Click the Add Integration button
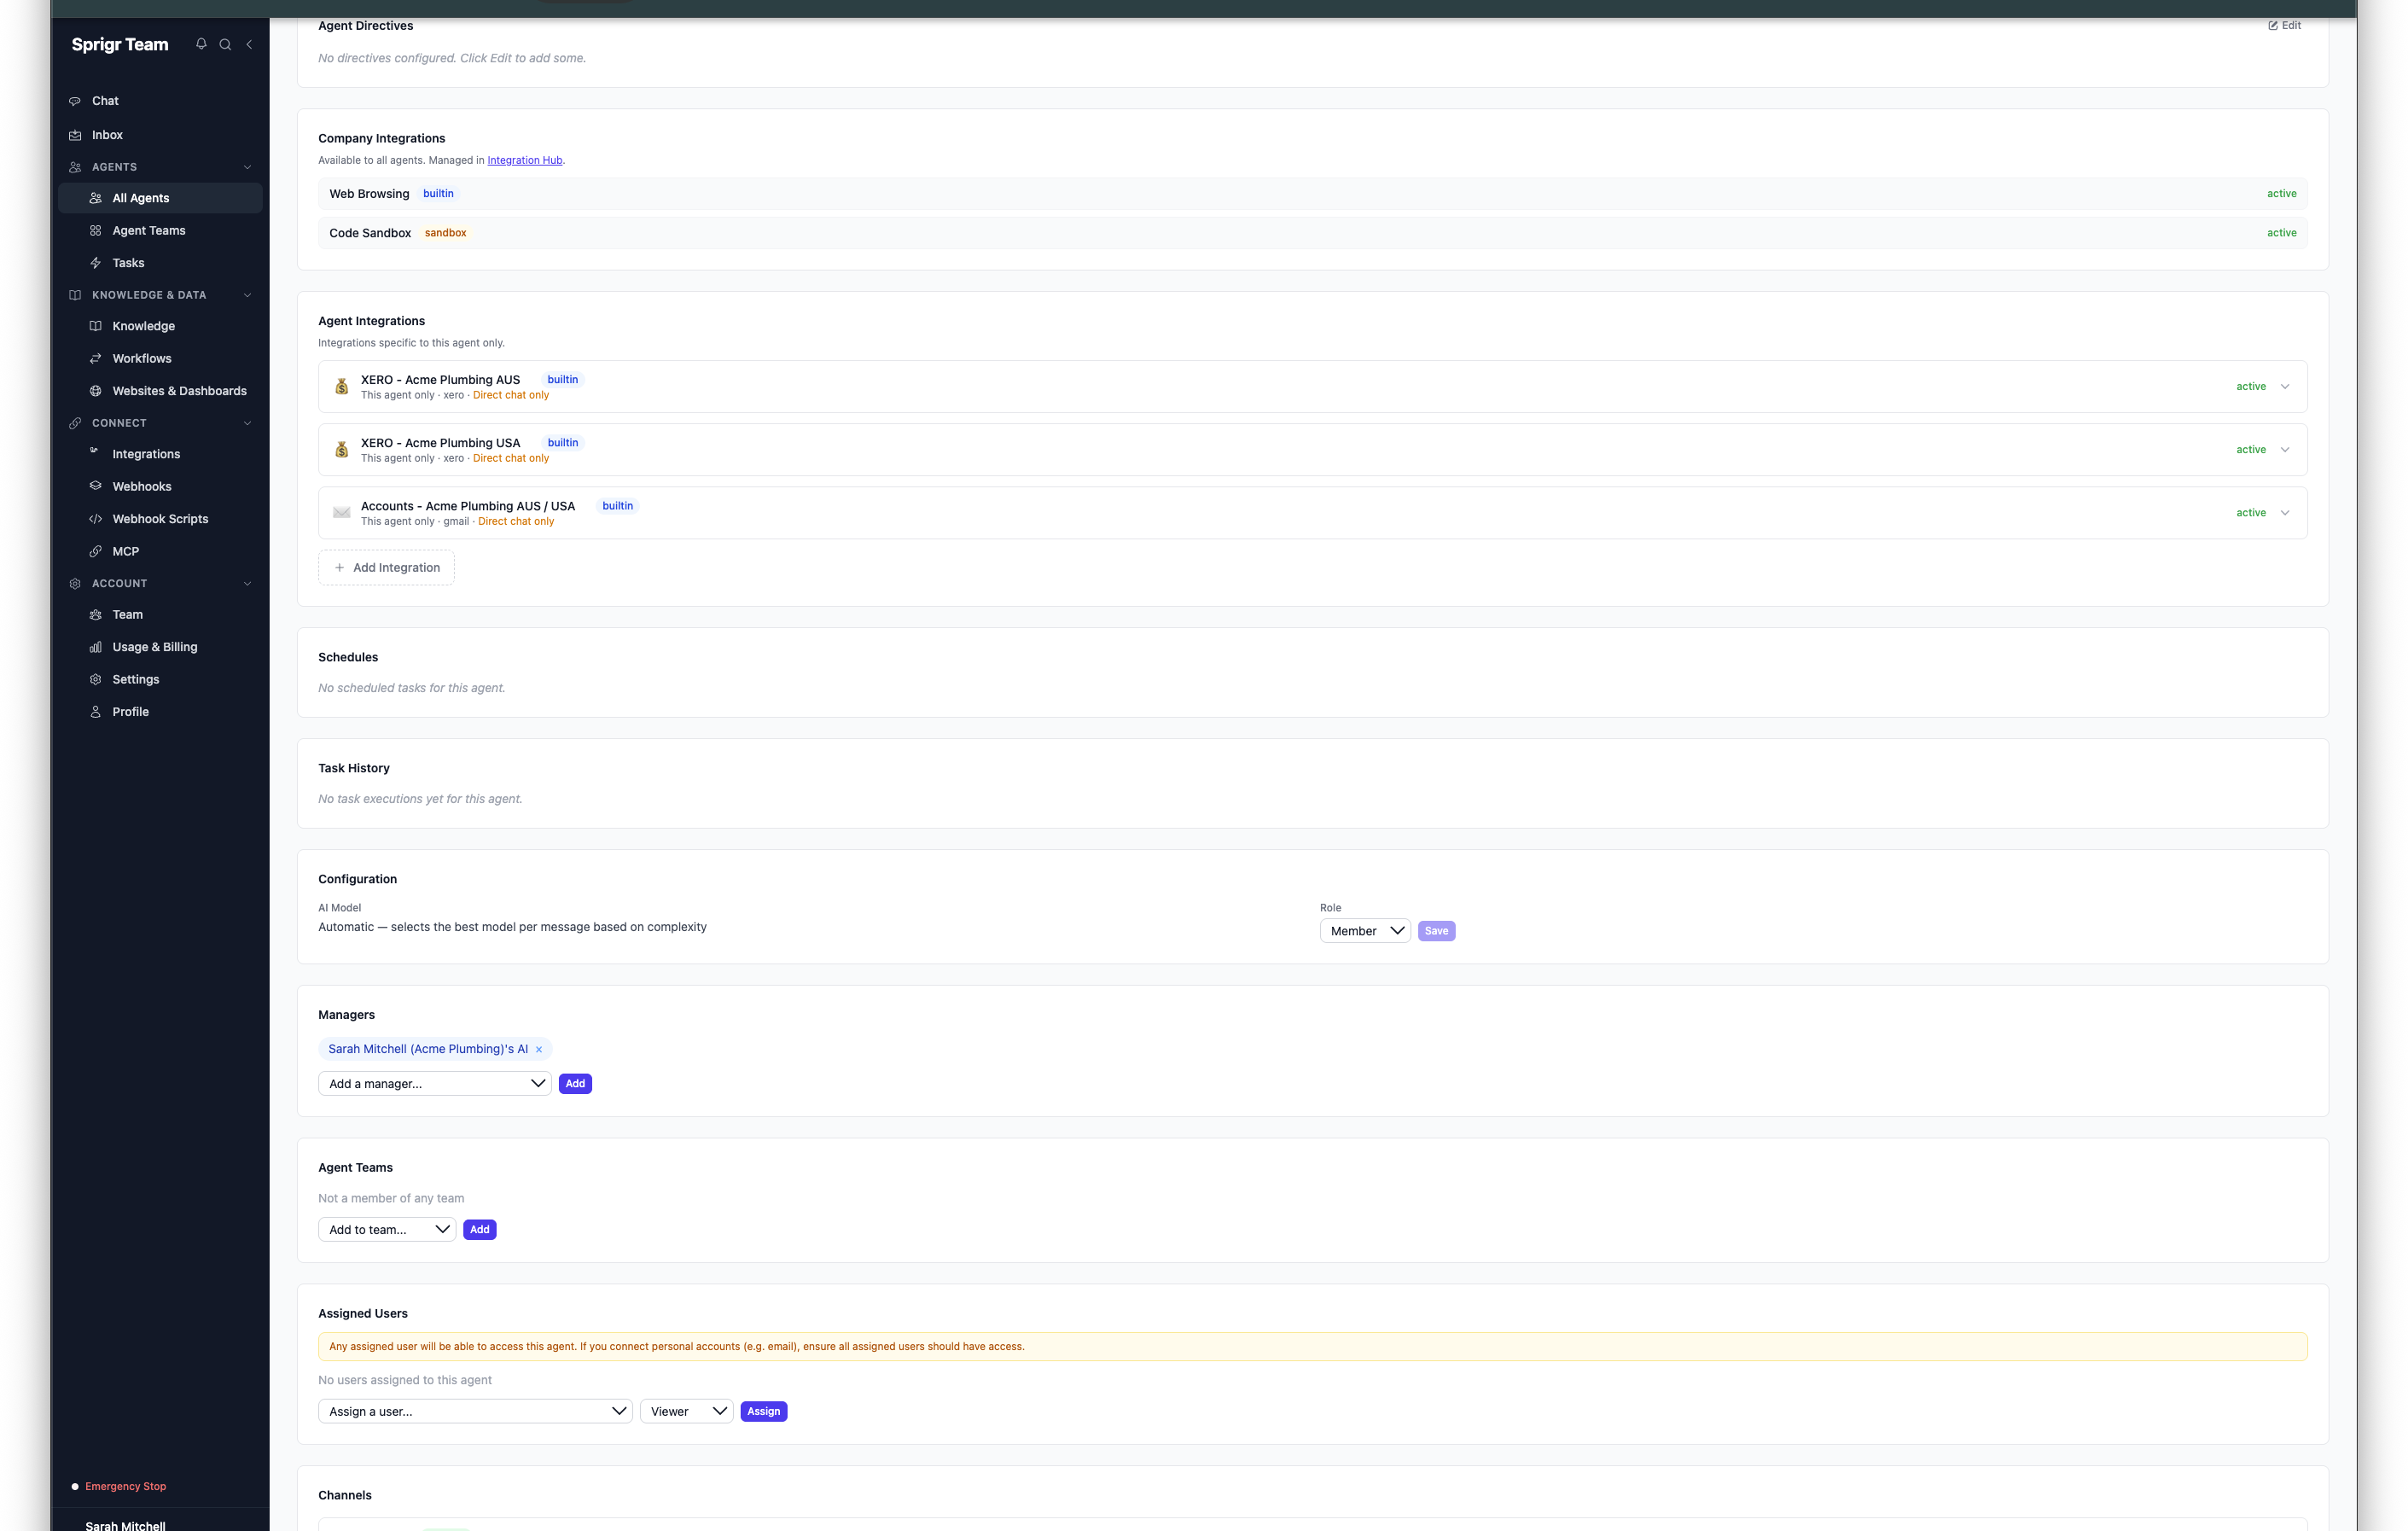The width and height of the screenshot is (2408, 1531). point(386,567)
